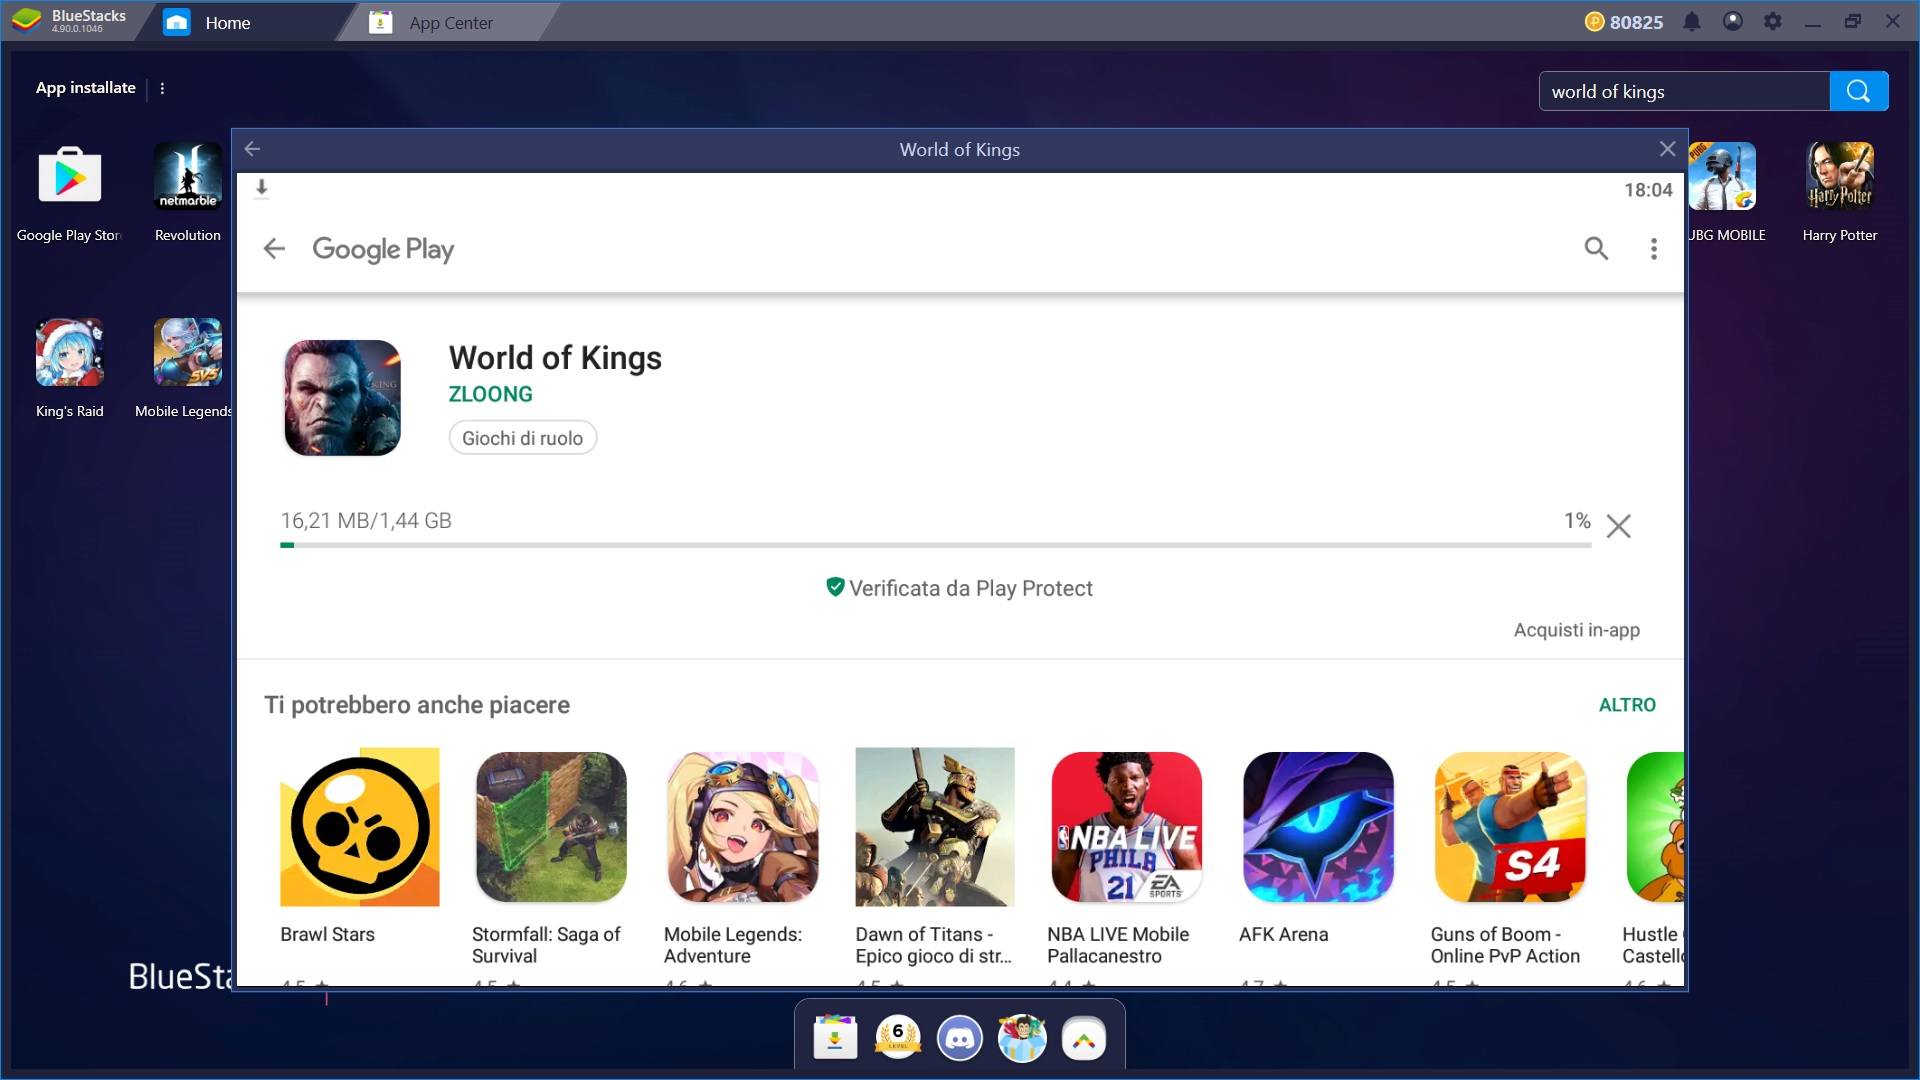
Task: Click the Acquisti in-app text
Action: coord(1576,630)
